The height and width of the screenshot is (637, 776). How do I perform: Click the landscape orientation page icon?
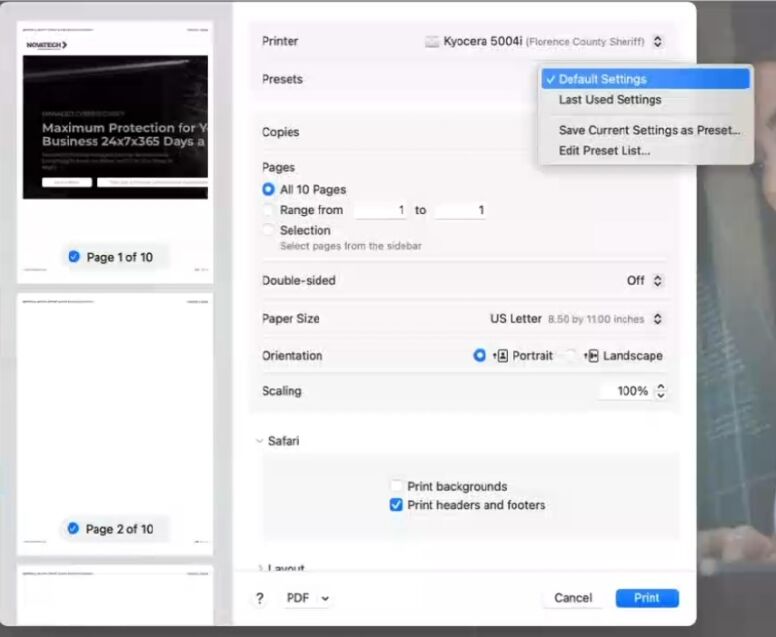pos(592,356)
